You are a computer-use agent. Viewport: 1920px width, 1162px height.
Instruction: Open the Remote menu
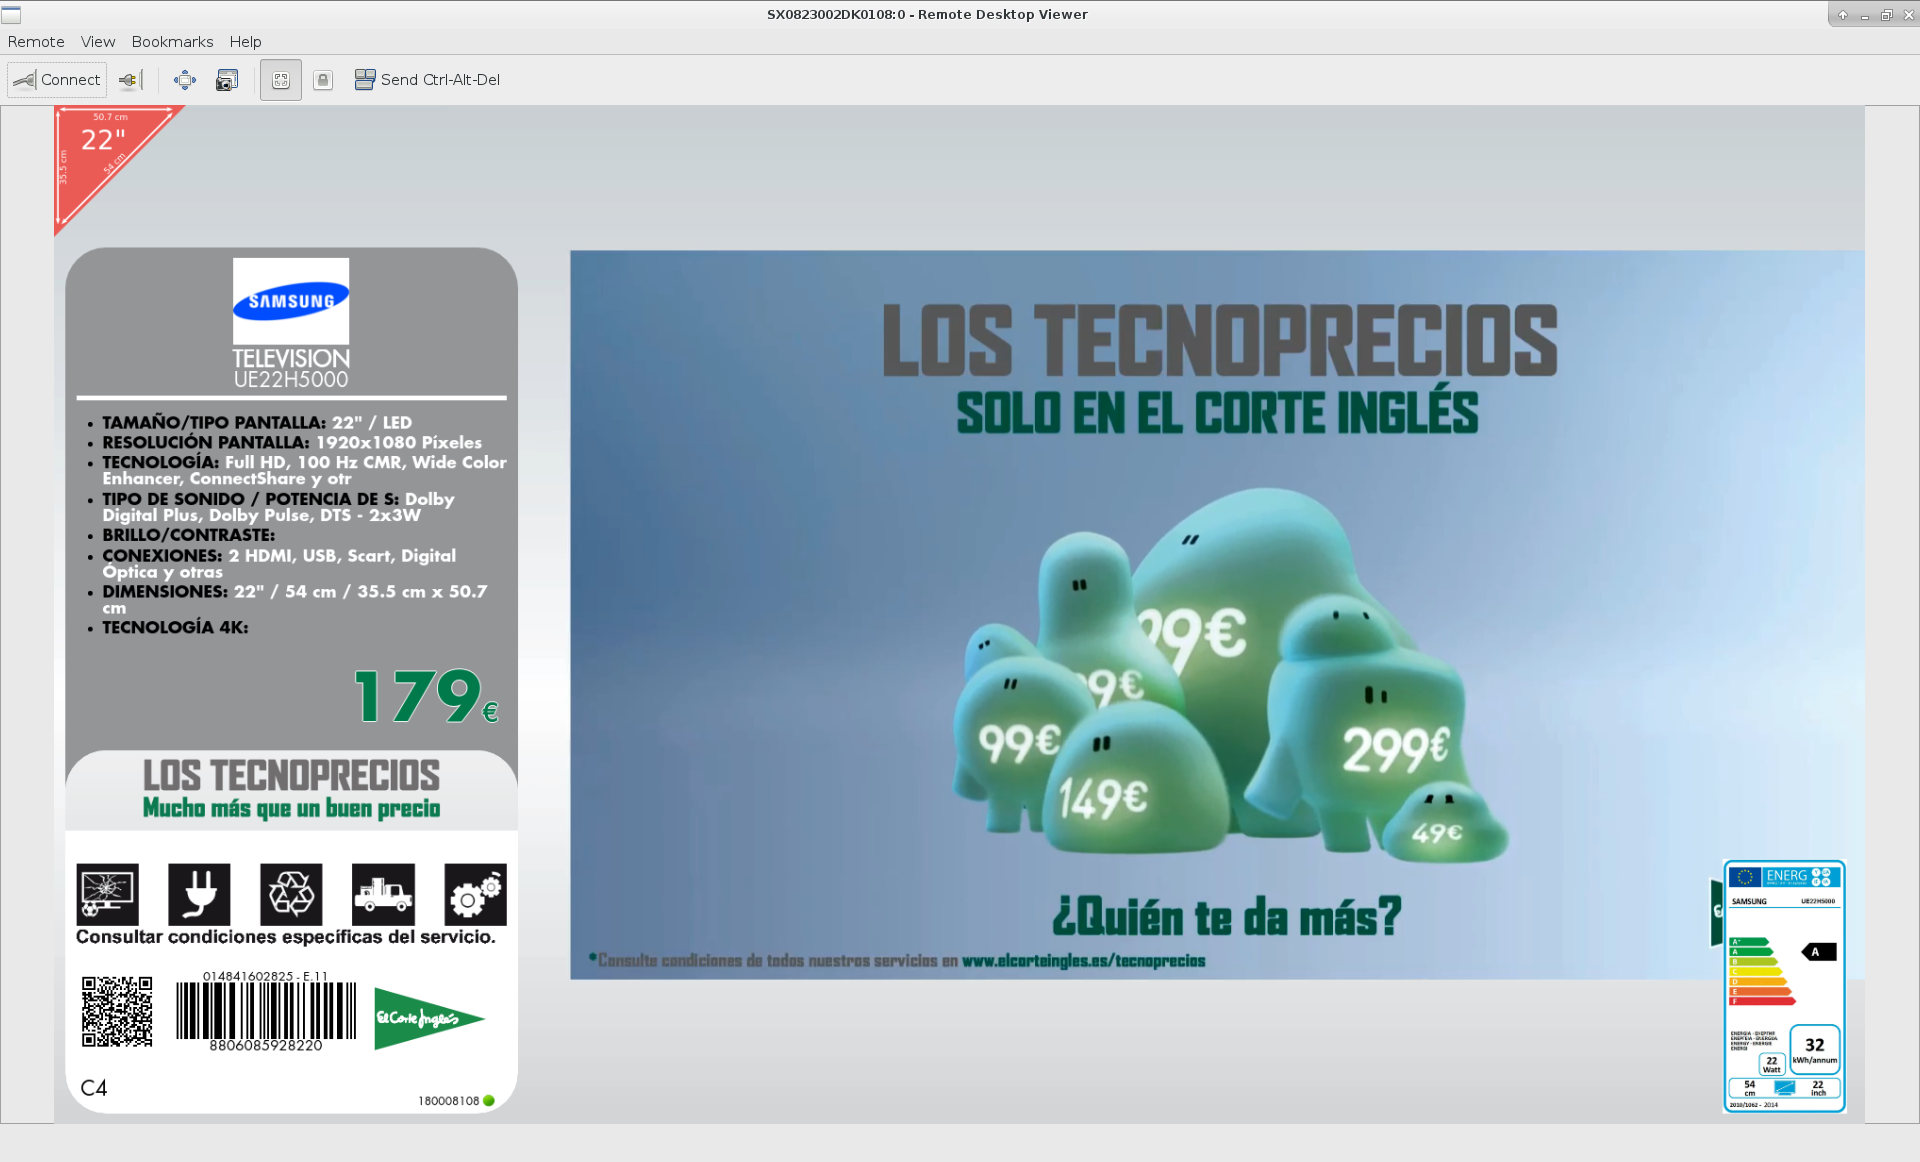[x=36, y=42]
